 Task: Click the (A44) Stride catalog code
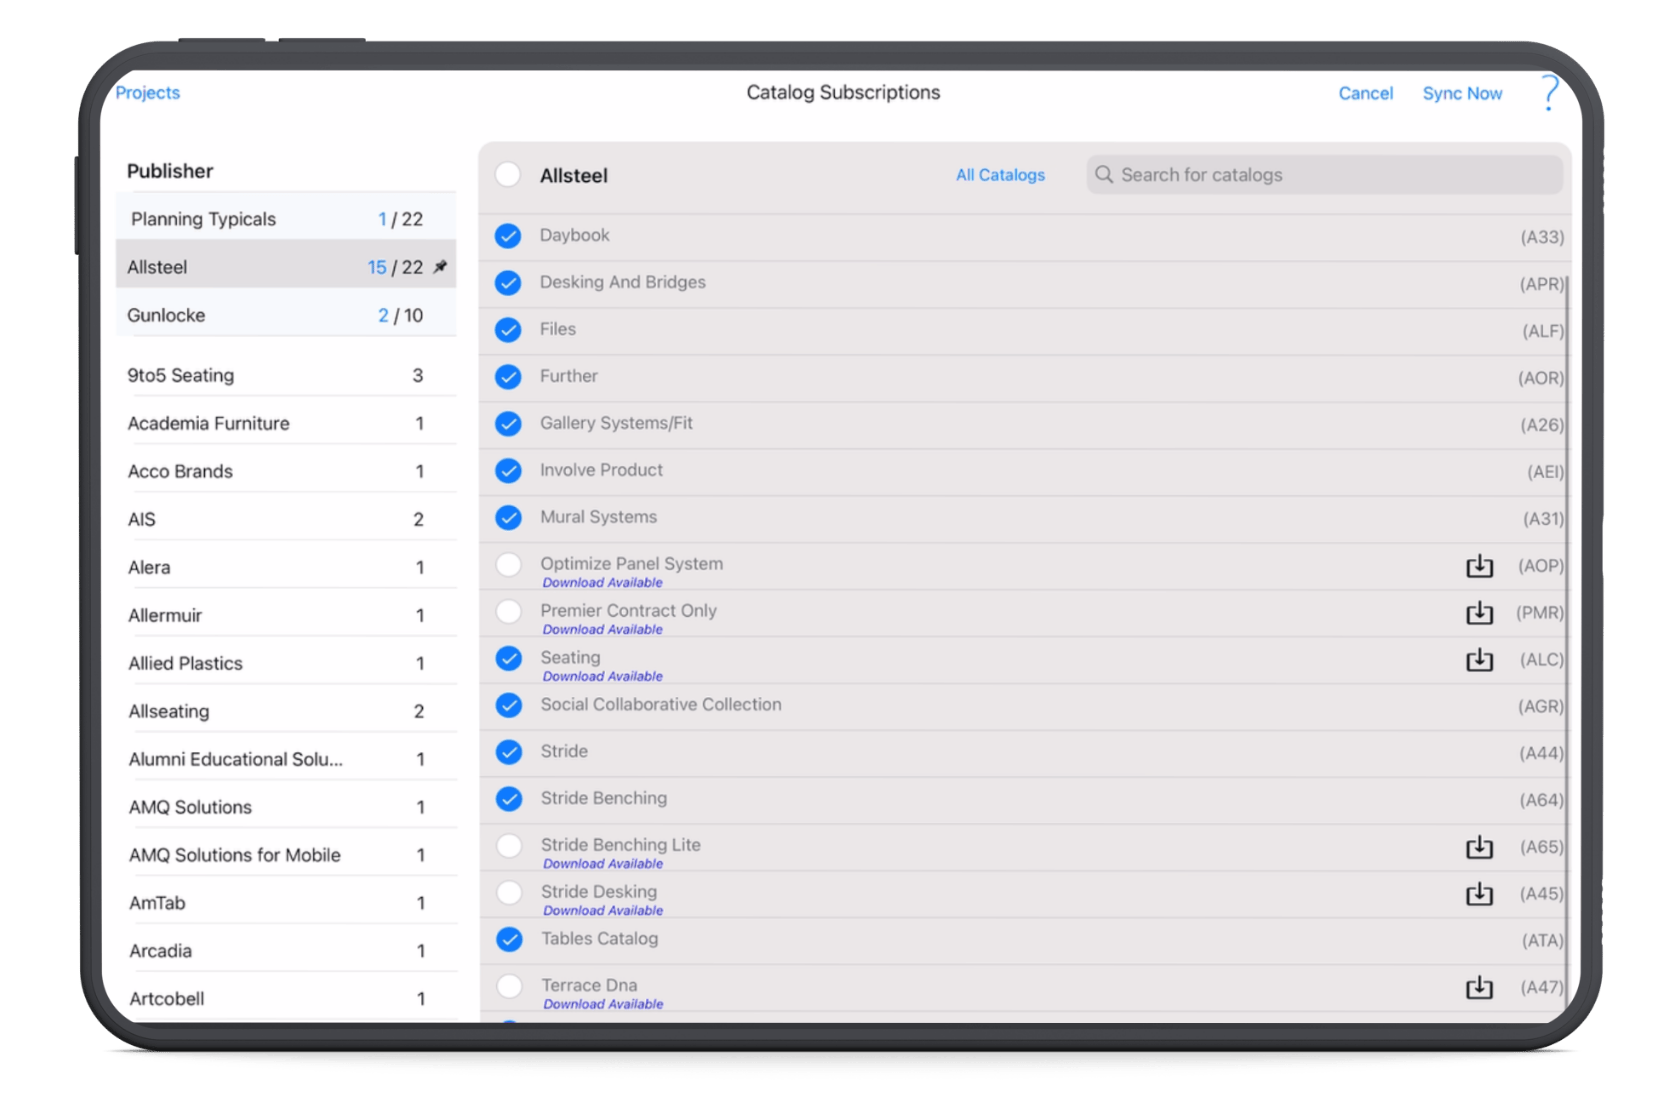[1541, 753]
